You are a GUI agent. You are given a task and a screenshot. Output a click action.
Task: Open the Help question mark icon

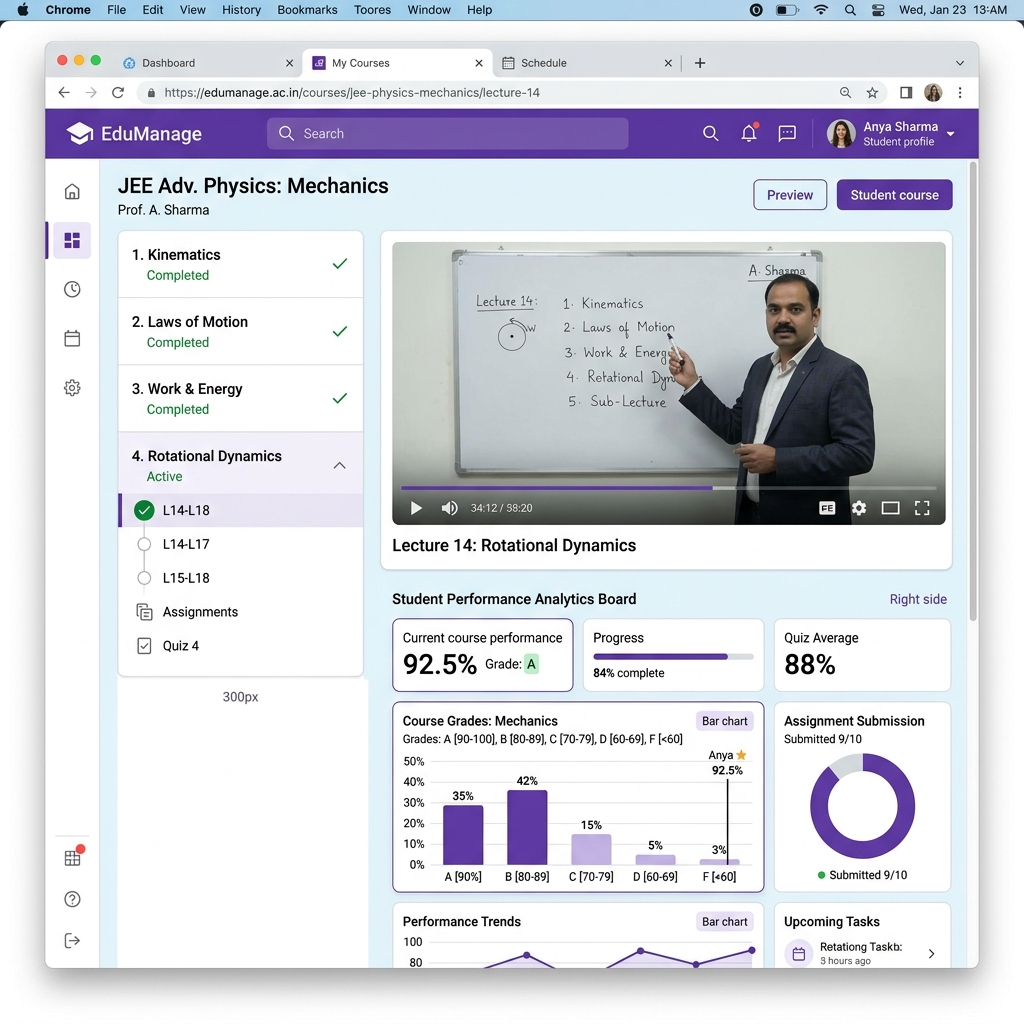pos(71,899)
